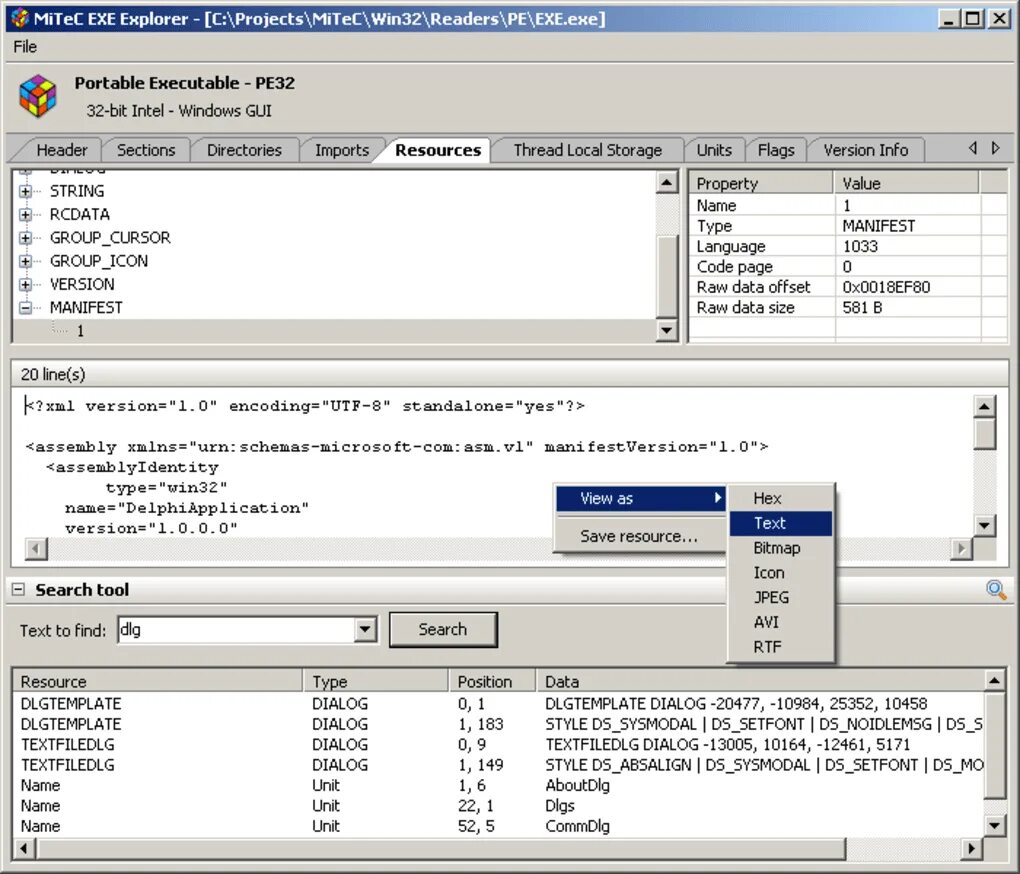Viewport: 1020px width, 874px height.
Task: Select the STRING tree label
Action: [x=77, y=191]
